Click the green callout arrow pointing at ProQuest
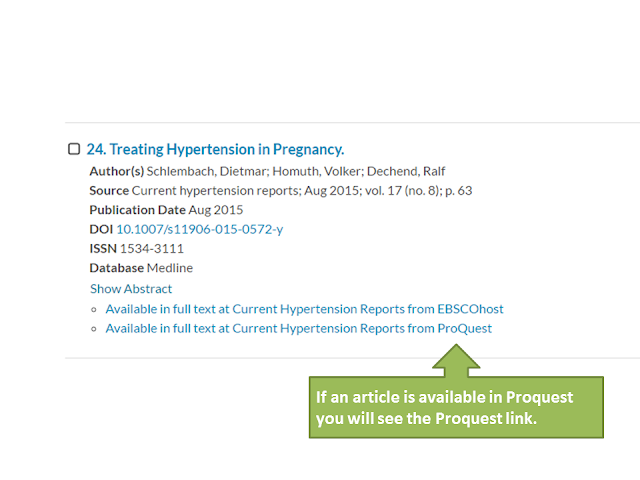The image size is (640, 480). pos(456,358)
